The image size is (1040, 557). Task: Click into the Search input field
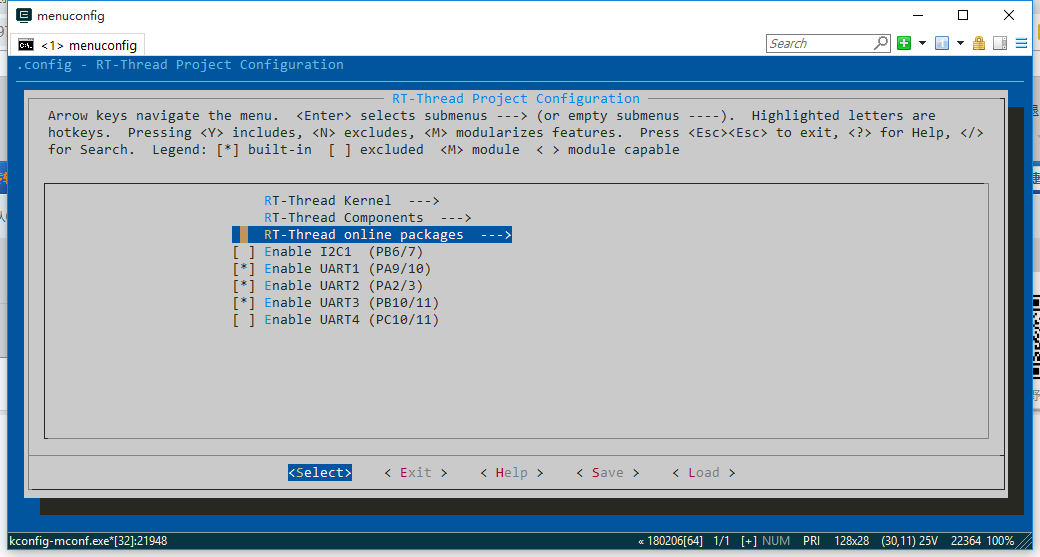(820, 43)
